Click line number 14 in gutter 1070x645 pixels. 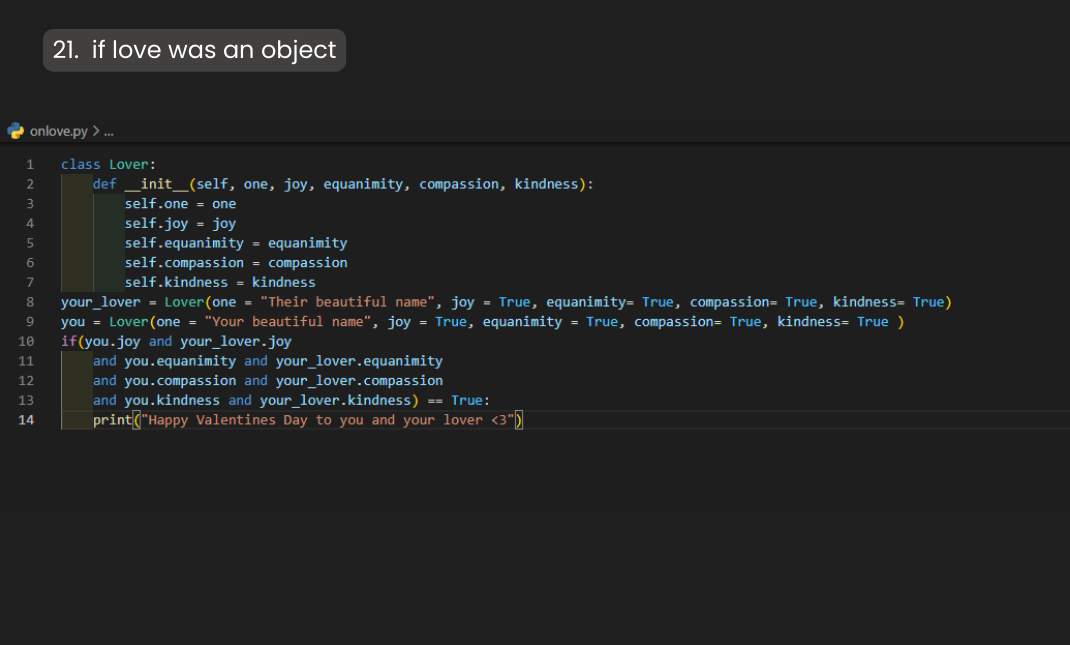[x=26, y=420]
